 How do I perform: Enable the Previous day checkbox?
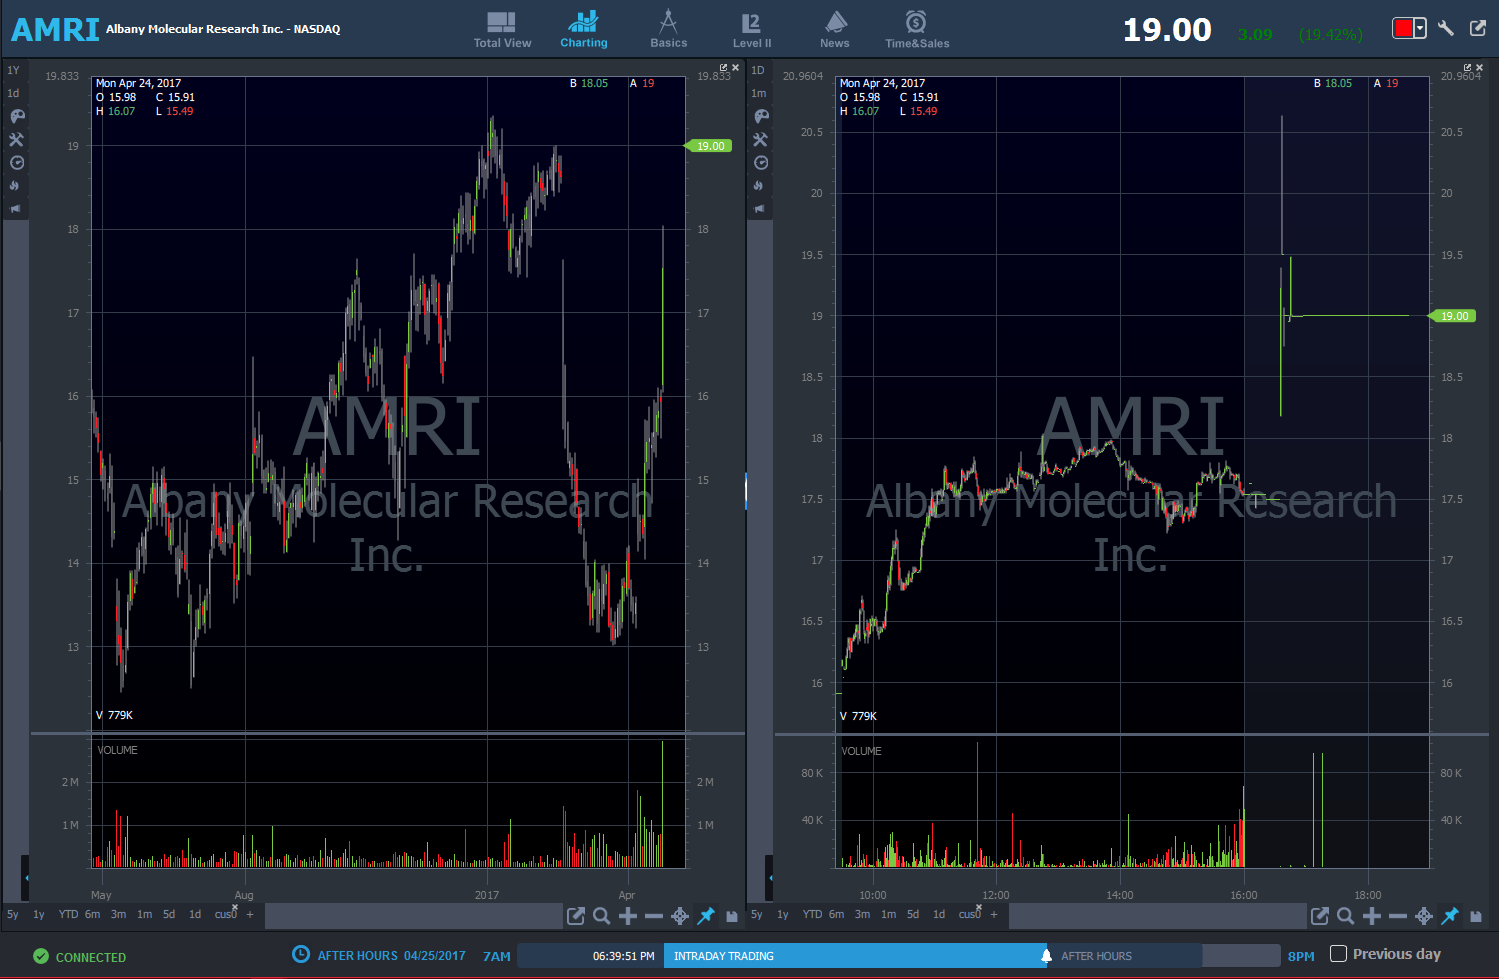tap(1339, 954)
